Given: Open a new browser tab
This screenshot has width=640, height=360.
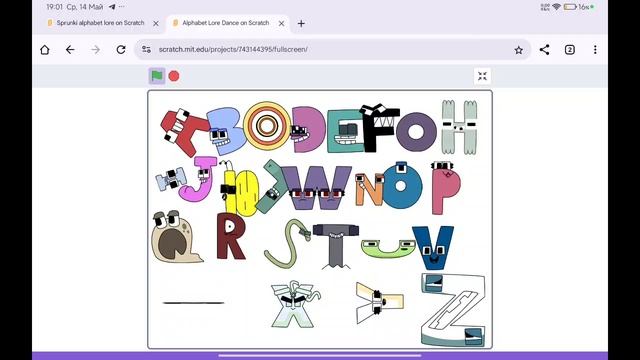Looking at the screenshot, I should pyautogui.click(x=301, y=24).
